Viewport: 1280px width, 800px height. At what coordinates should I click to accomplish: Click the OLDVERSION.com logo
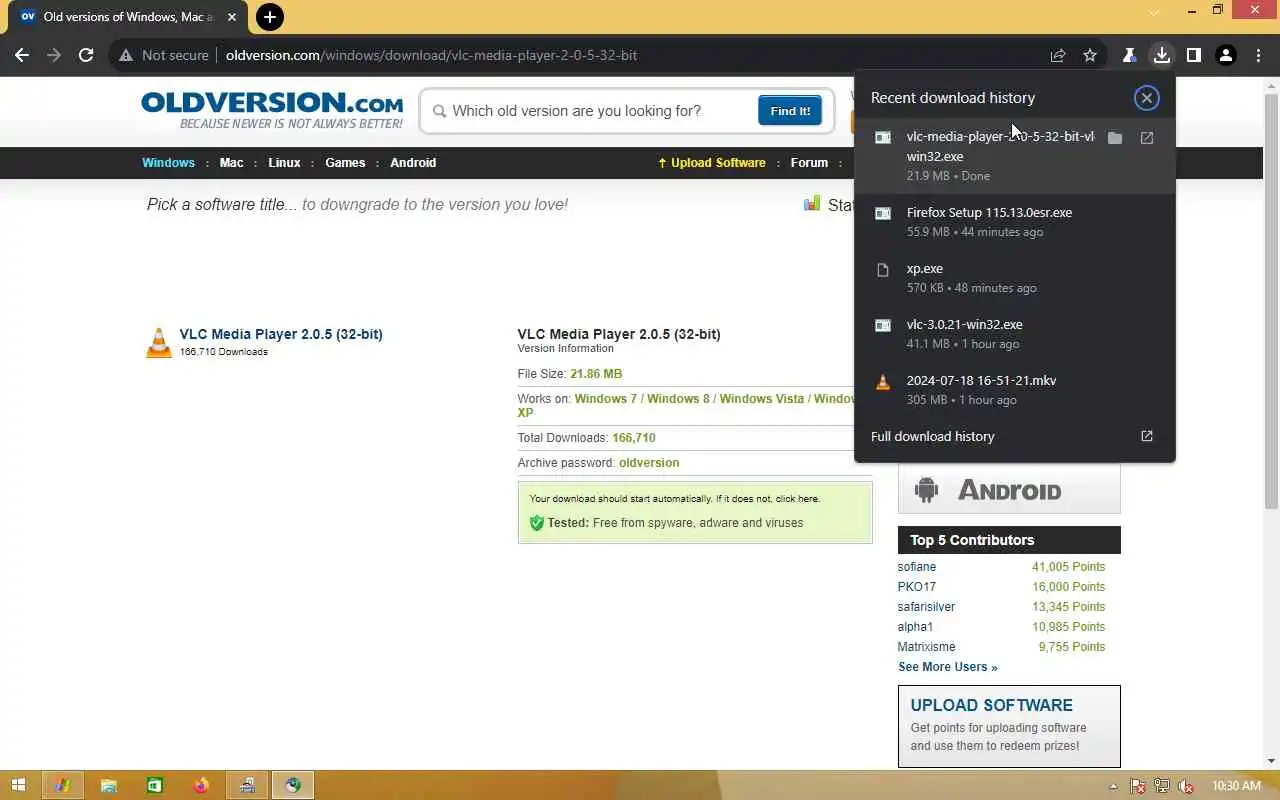click(272, 110)
